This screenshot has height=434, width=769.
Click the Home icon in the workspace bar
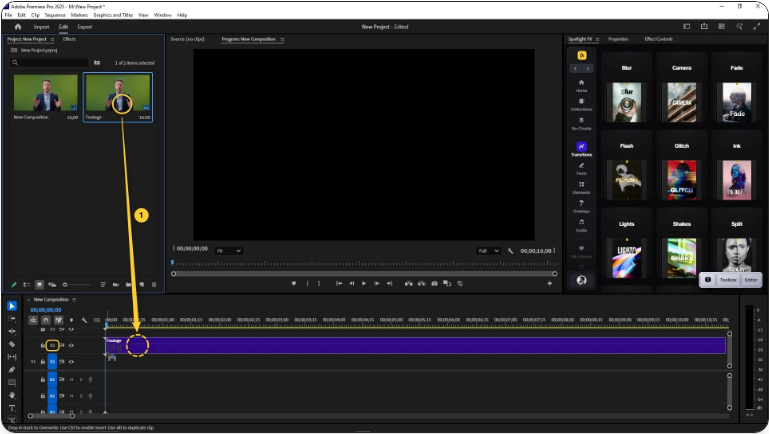pos(18,26)
